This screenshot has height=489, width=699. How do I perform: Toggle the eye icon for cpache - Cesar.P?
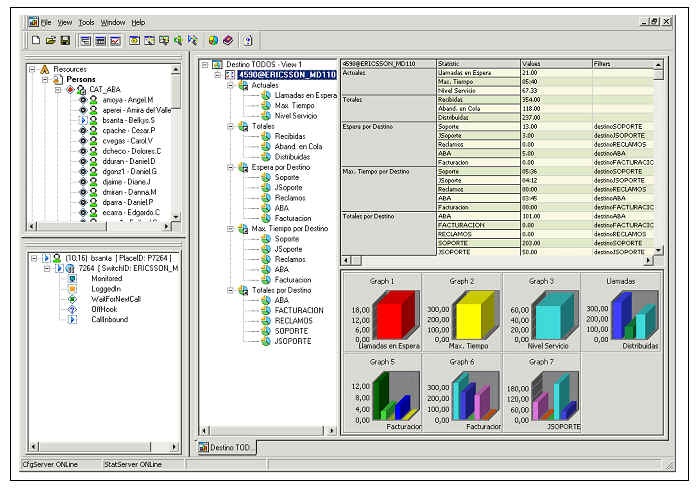[x=83, y=131]
